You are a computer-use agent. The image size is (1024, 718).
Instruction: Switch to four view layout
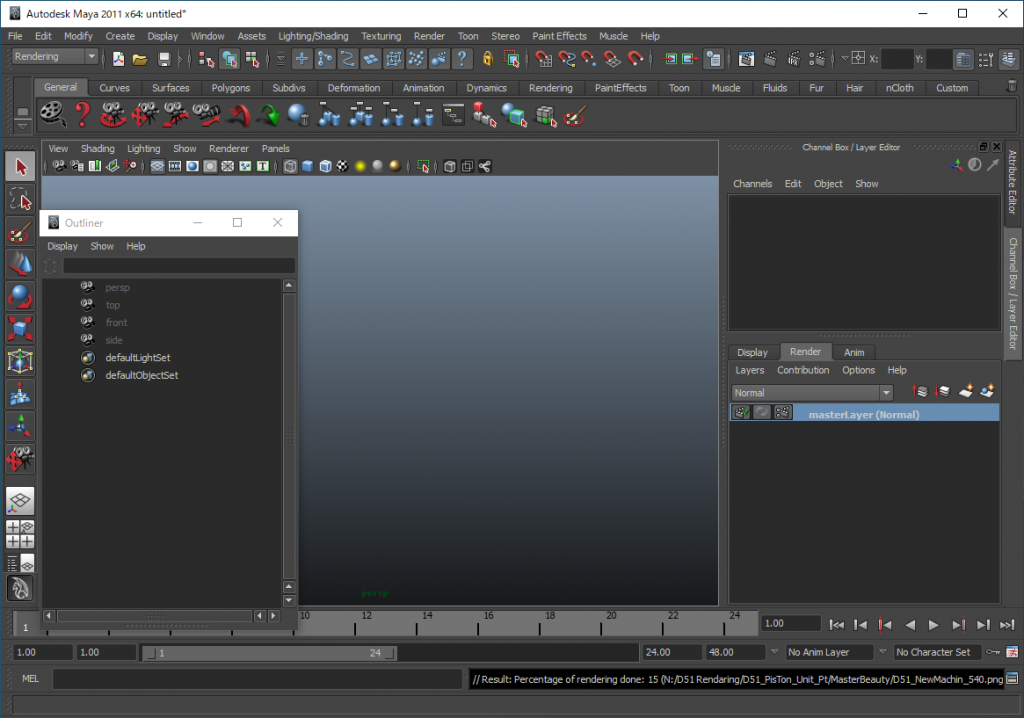(20, 534)
